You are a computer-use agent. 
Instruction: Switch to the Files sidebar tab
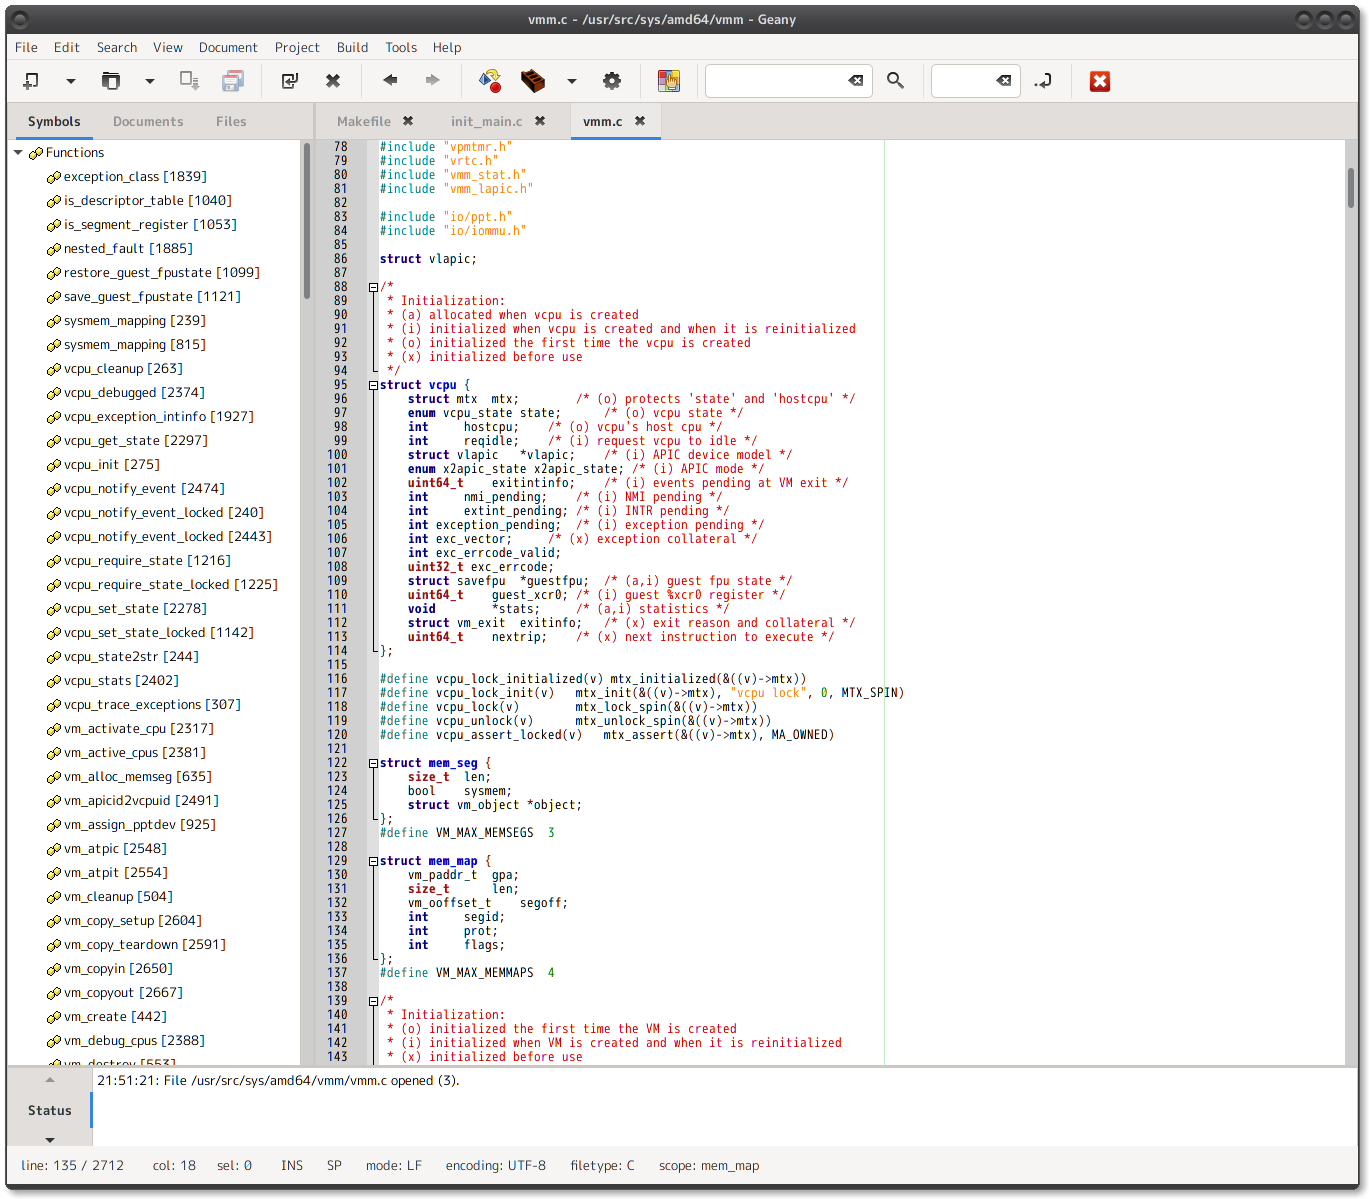pyautogui.click(x=231, y=121)
